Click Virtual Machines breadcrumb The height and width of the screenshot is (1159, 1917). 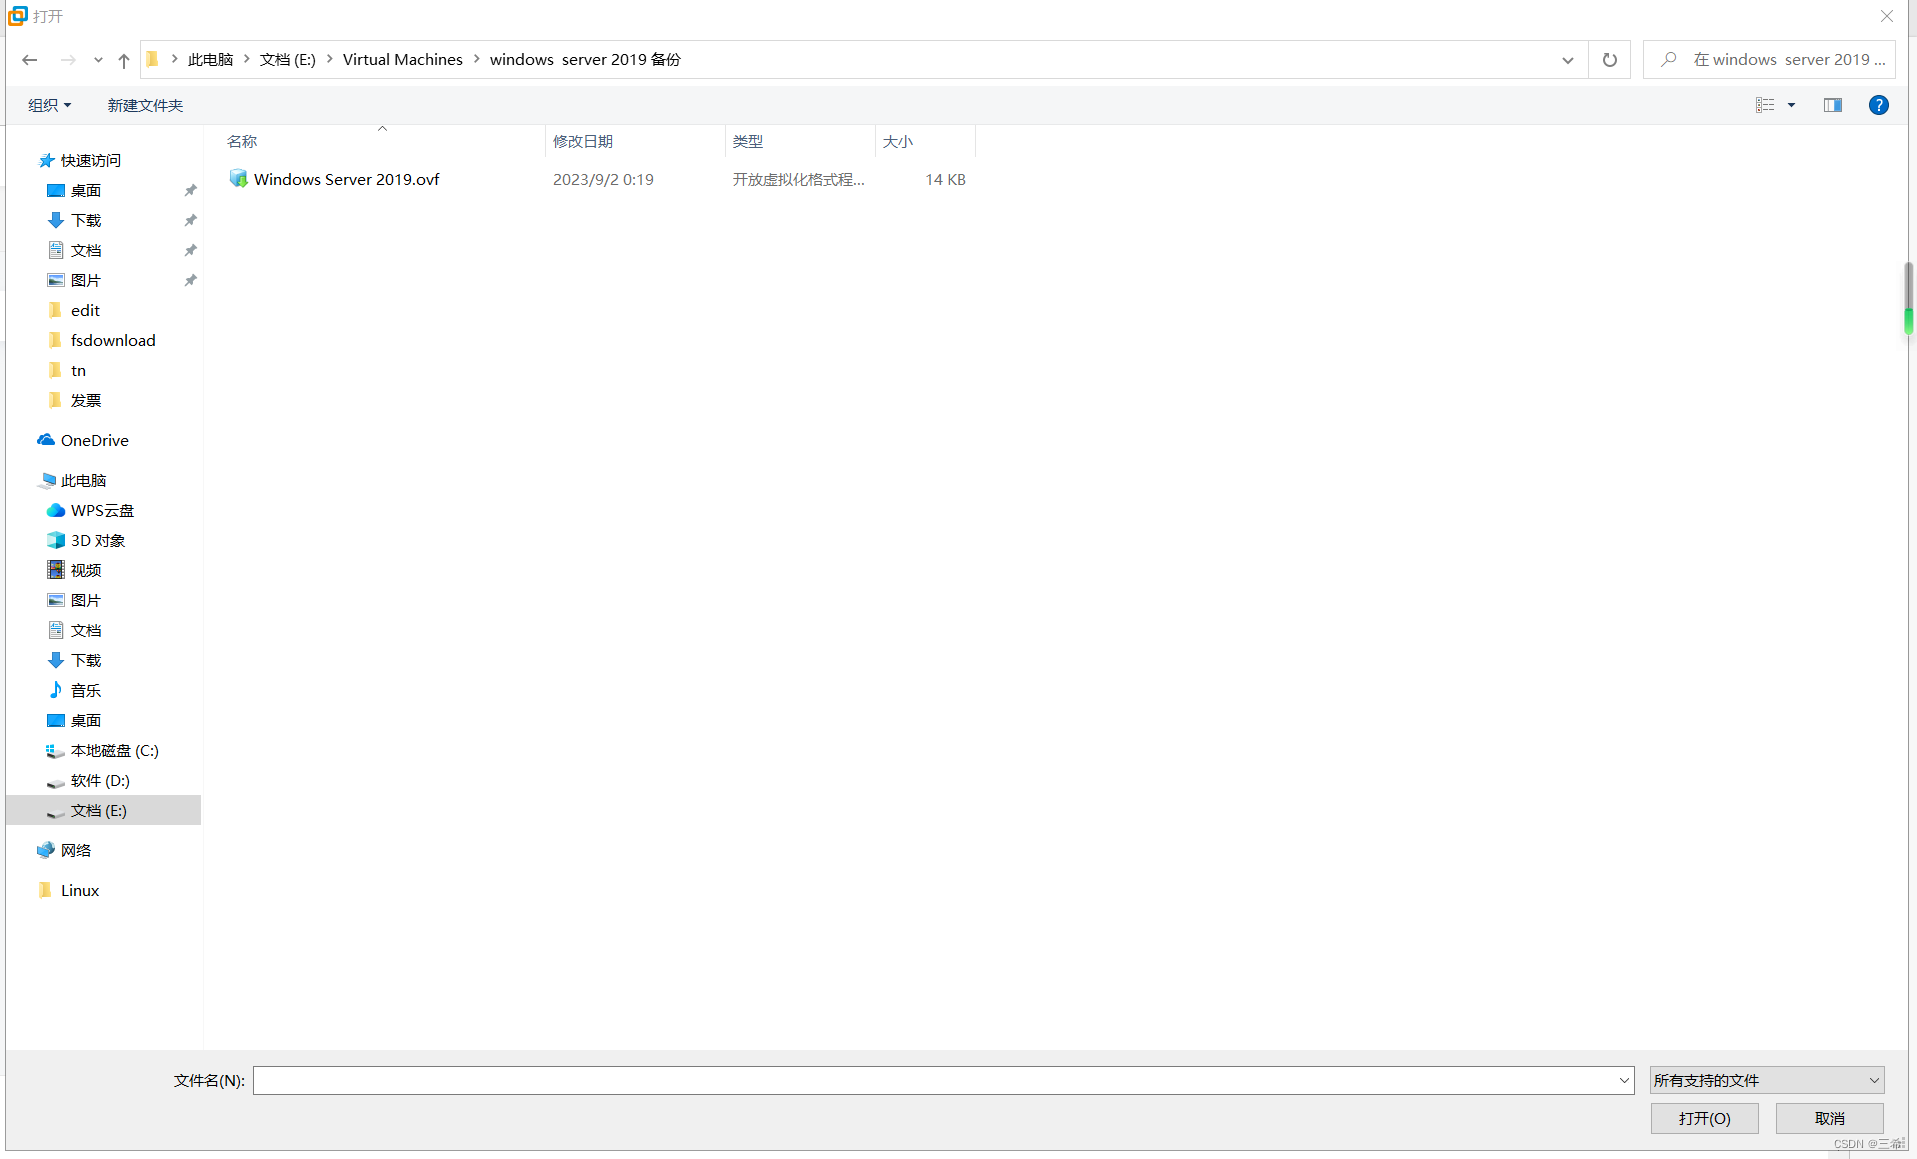point(403,60)
